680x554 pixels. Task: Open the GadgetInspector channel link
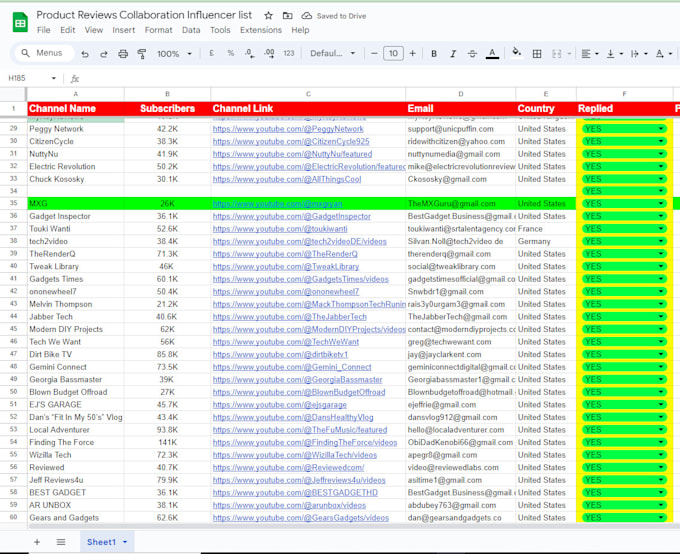(x=291, y=216)
